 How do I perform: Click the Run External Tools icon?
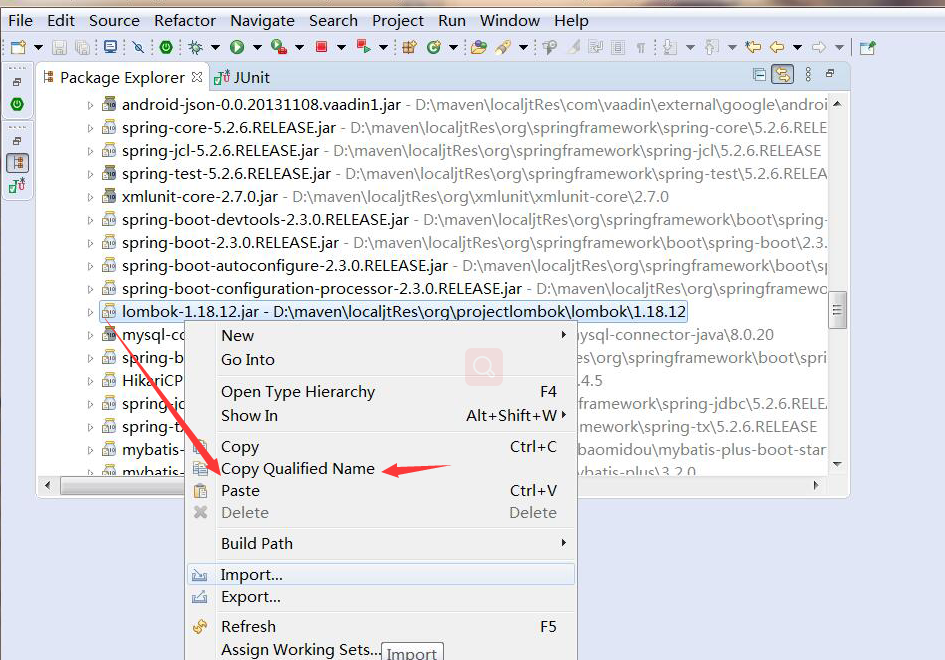tap(278, 47)
